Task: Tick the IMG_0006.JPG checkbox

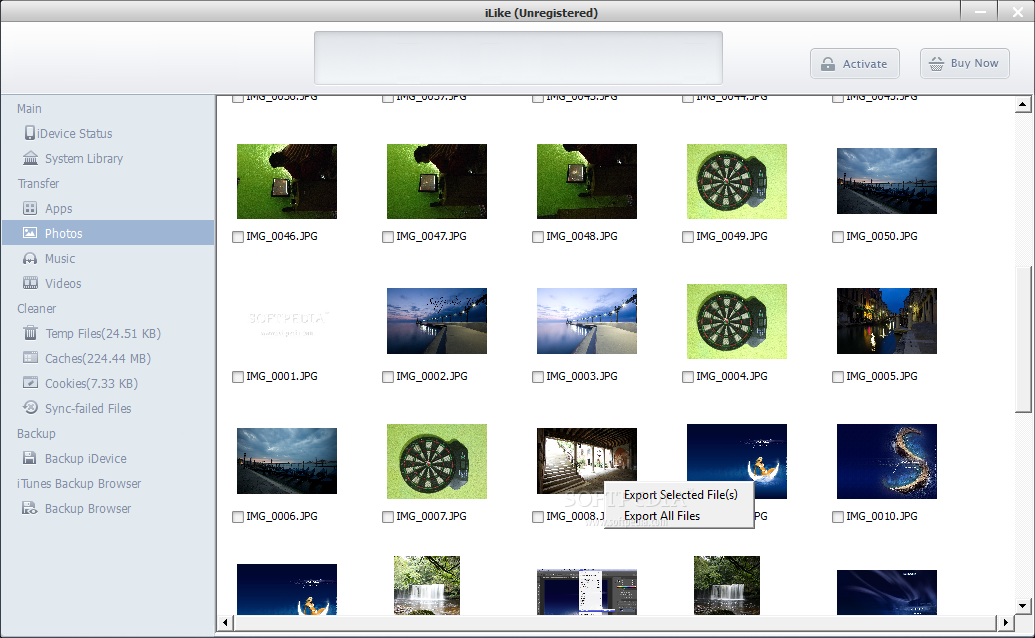Action: pos(238,517)
